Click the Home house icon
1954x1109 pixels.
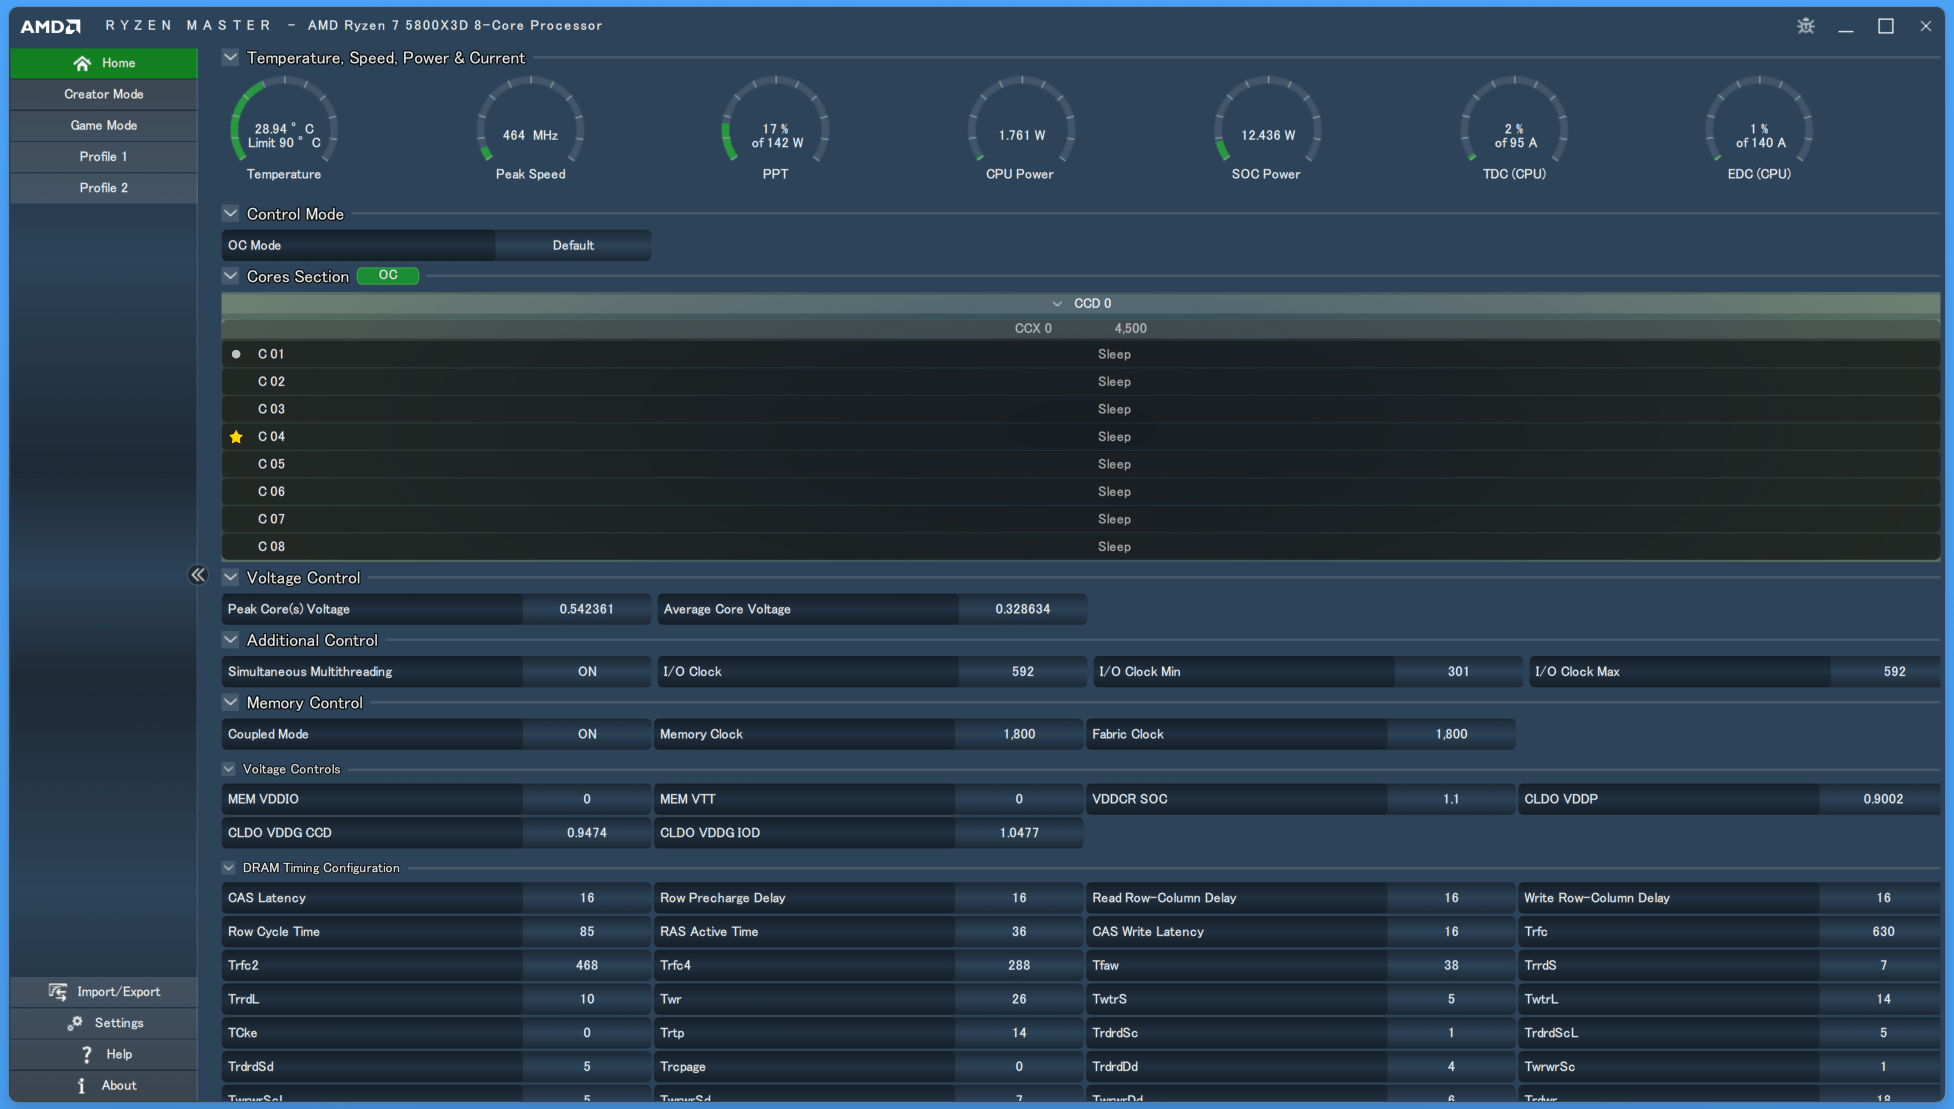point(82,63)
